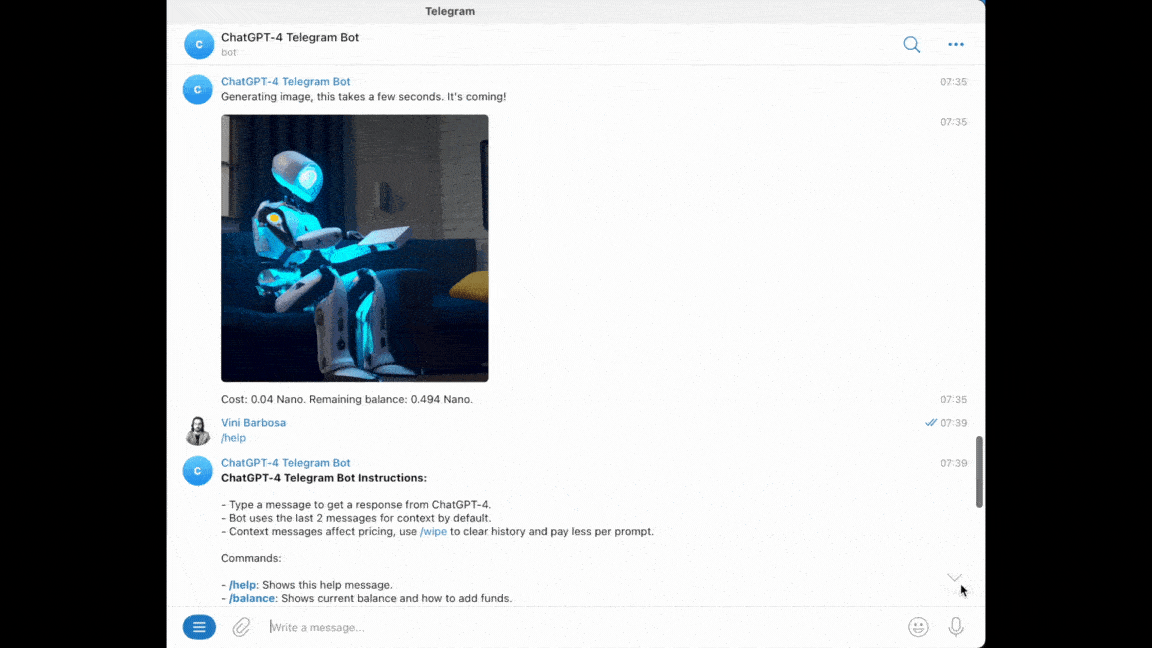Click 'Type a message to get a response' line
Screen dimensions: 1152x648
(356, 505)
